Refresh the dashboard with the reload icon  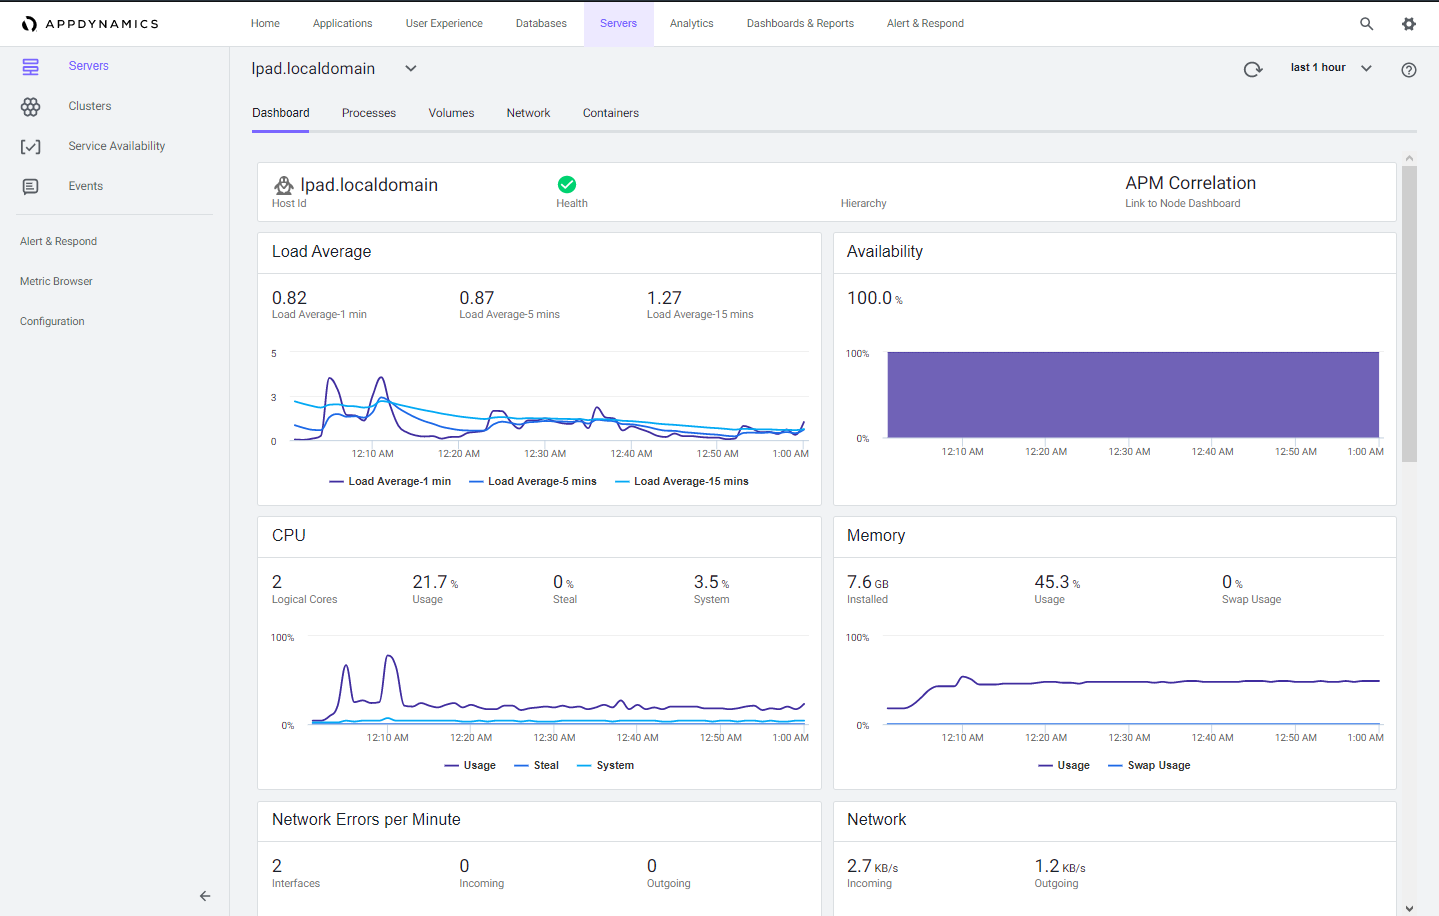coord(1253,69)
